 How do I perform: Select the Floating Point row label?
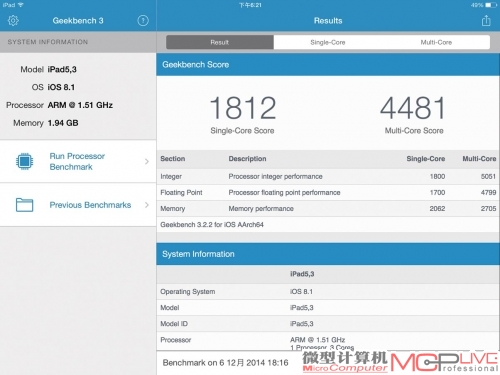click(181, 192)
